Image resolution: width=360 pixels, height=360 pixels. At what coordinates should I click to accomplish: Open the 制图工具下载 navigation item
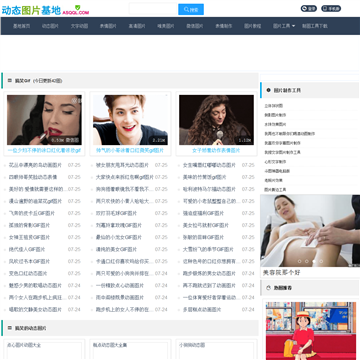[315, 26]
